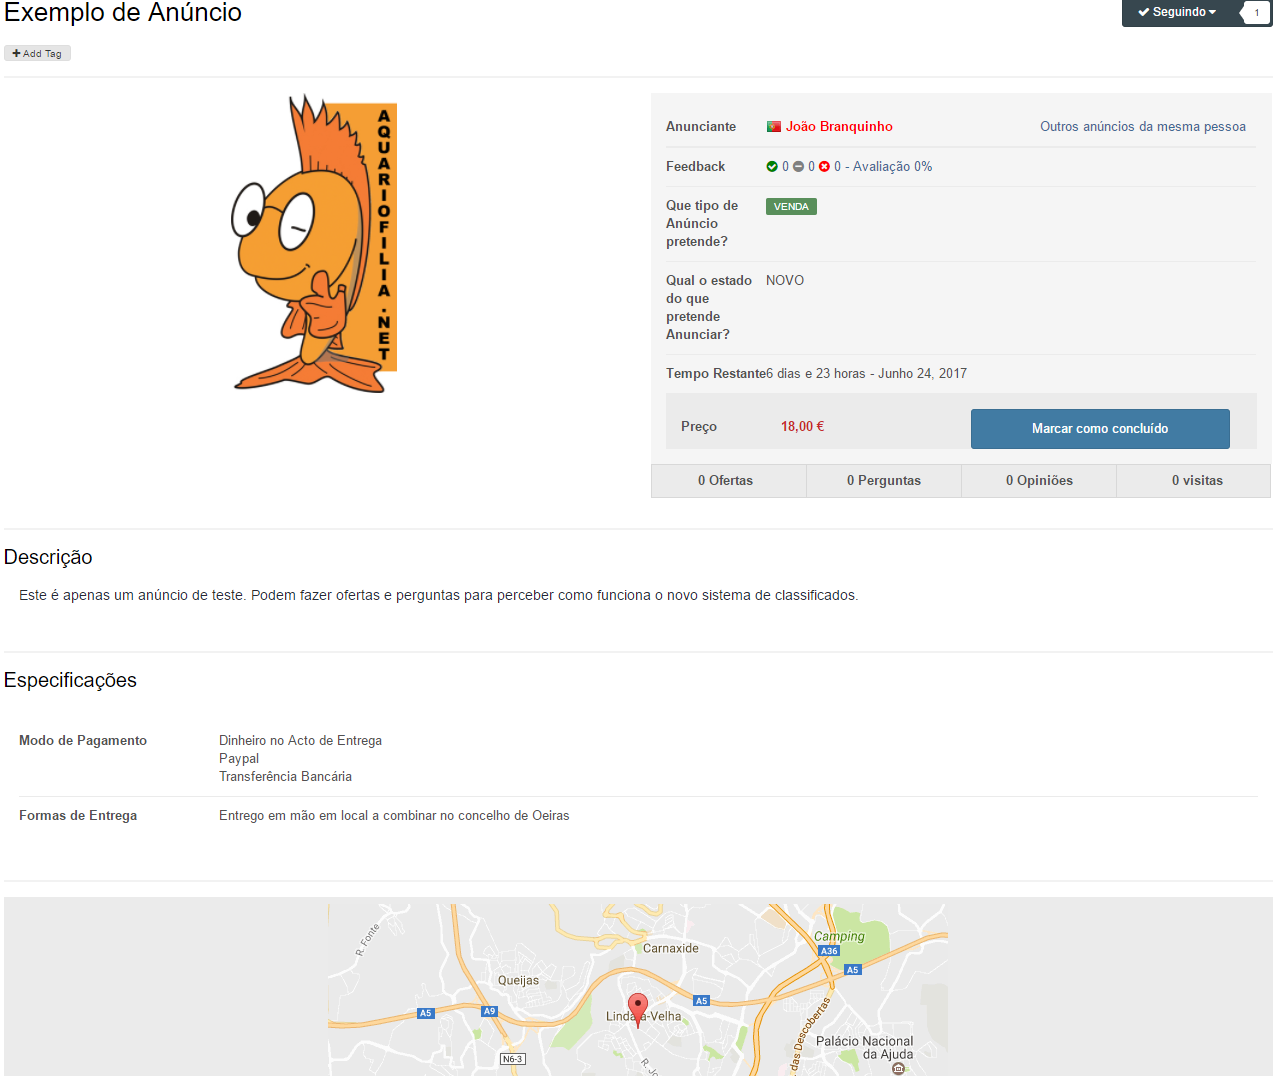Switch to the 0 Ofertas tab
The width and height of the screenshot is (1275, 1076).
click(x=726, y=481)
